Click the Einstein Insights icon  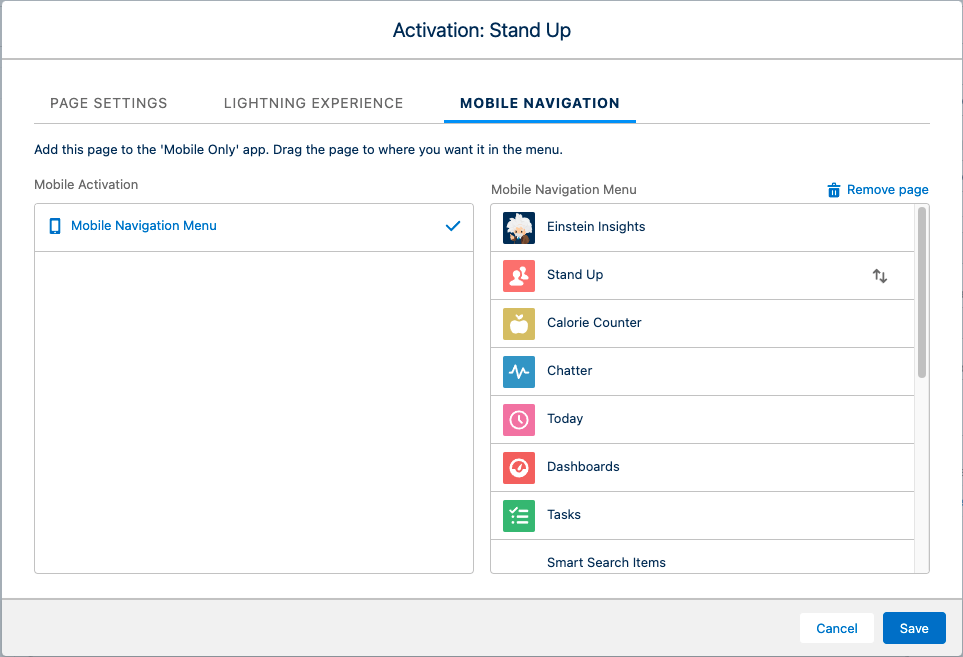tap(519, 227)
